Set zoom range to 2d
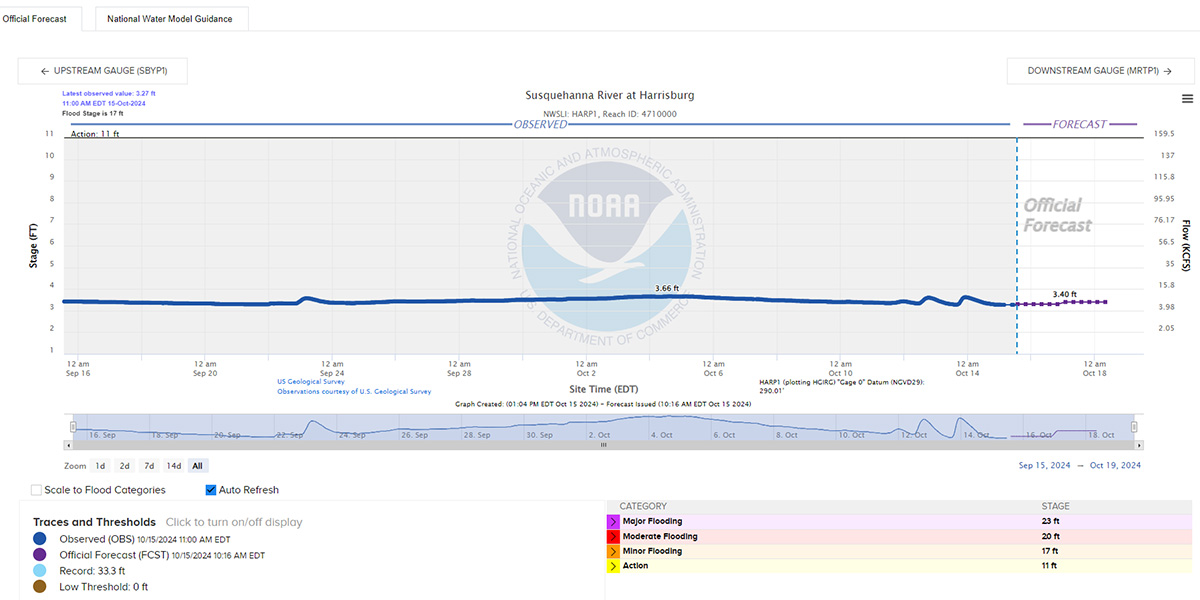The height and width of the screenshot is (600, 1200). [125, 466]
